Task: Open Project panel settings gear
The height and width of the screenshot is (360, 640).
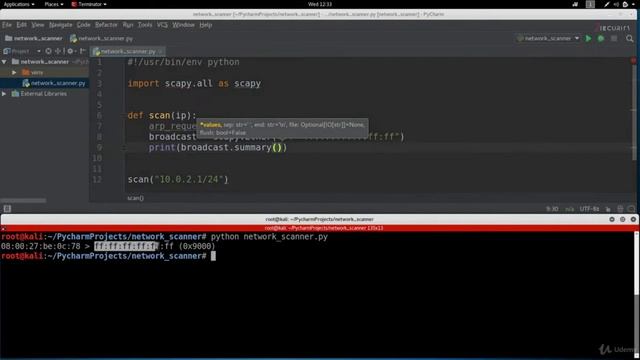Action: (x=70, y=51)
